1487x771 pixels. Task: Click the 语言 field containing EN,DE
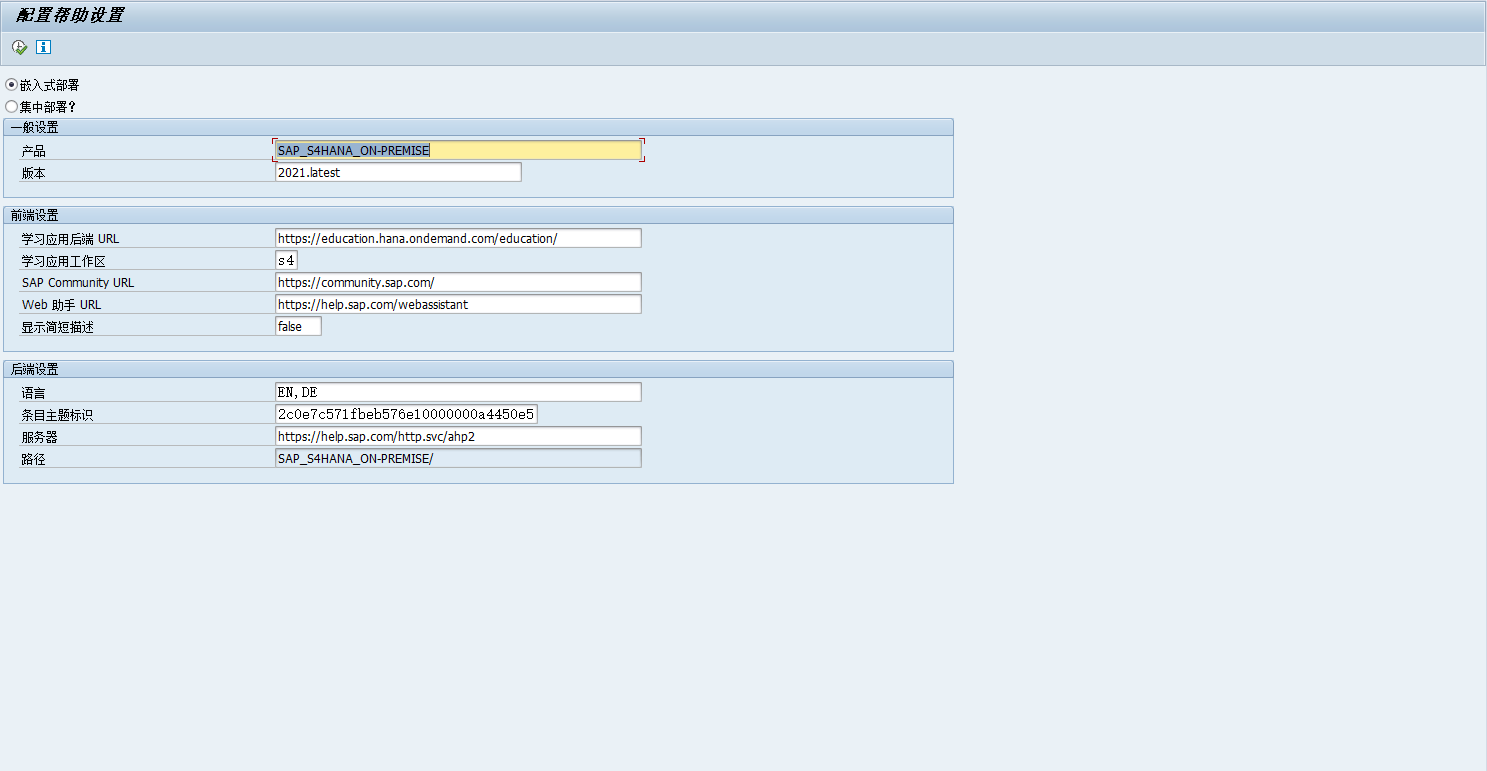(x=458, y=392)
